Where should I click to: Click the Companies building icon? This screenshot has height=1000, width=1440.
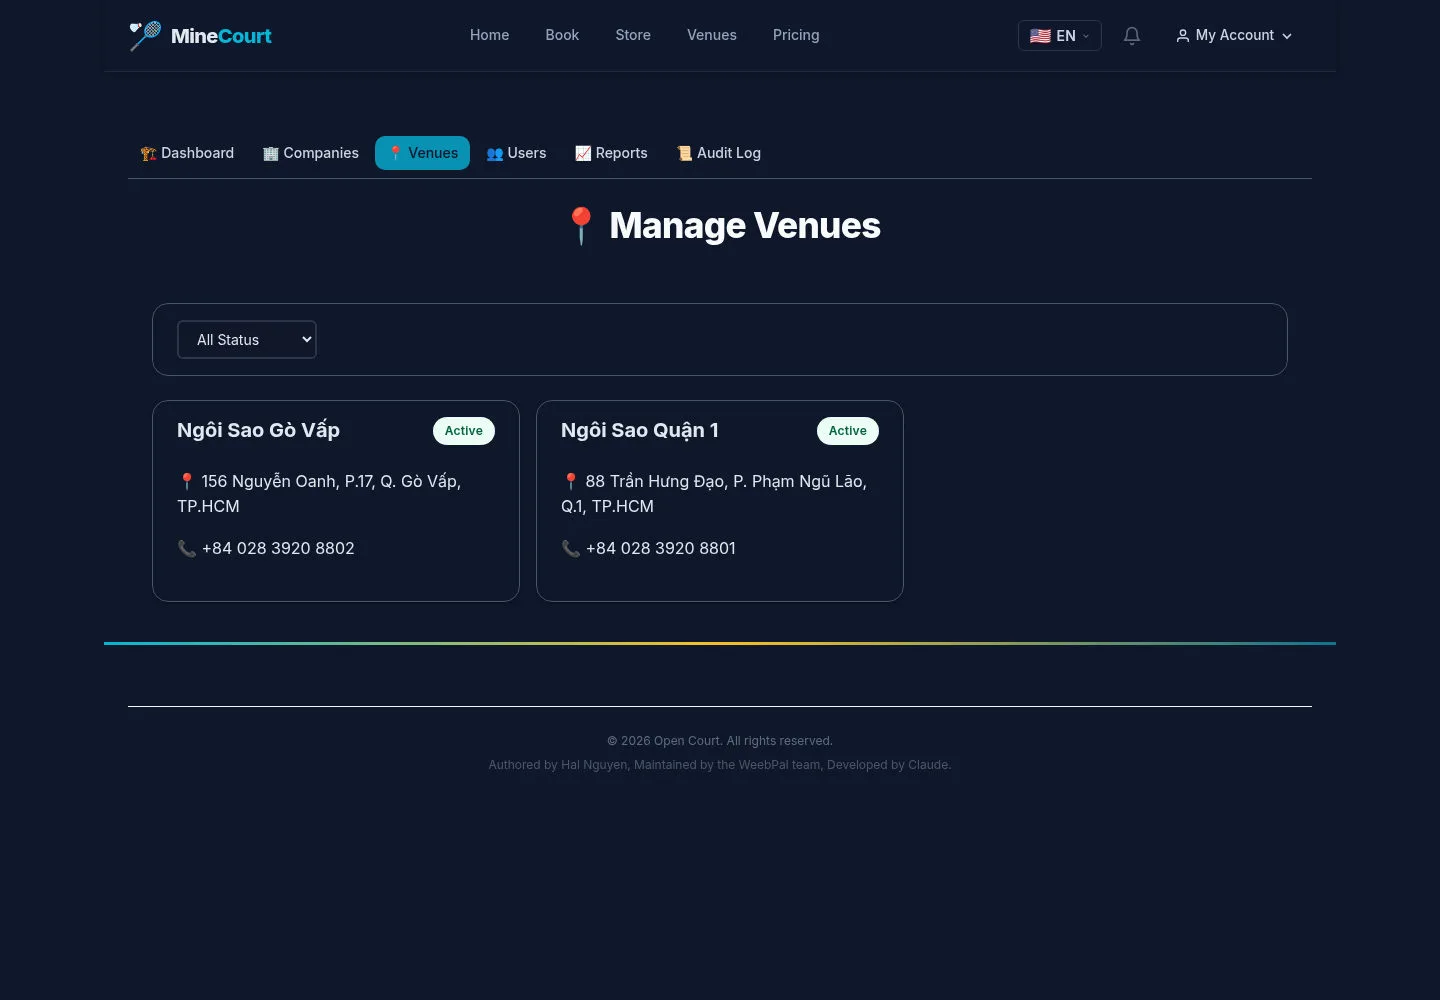[x=270, y=153]
